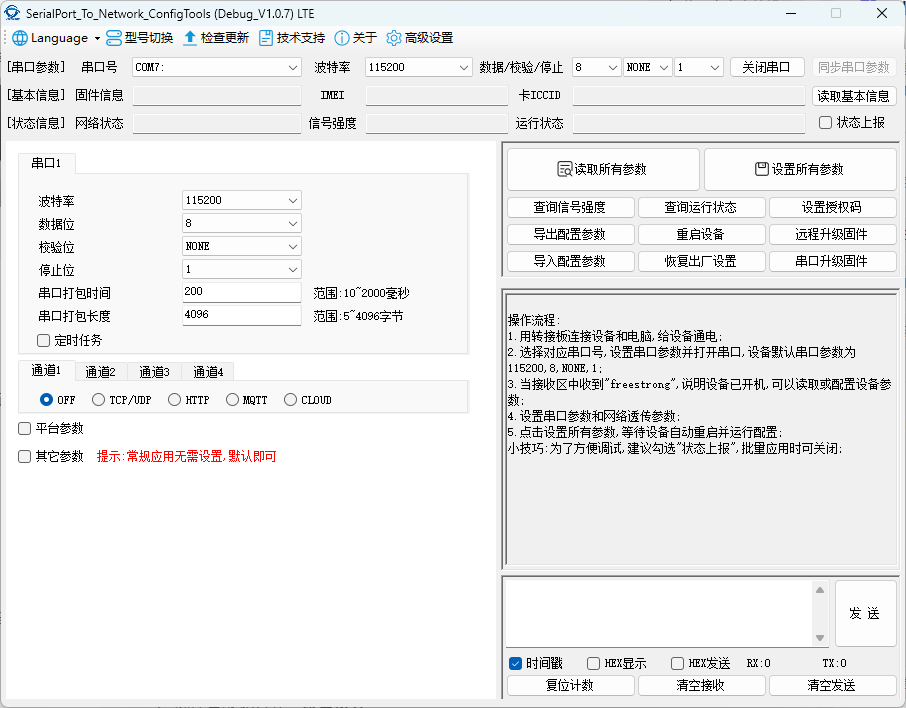Image resolution: width=906 pixels, height=708 pixels.
Task: Click the 导入配置参数 button
Action: [570, 261]
